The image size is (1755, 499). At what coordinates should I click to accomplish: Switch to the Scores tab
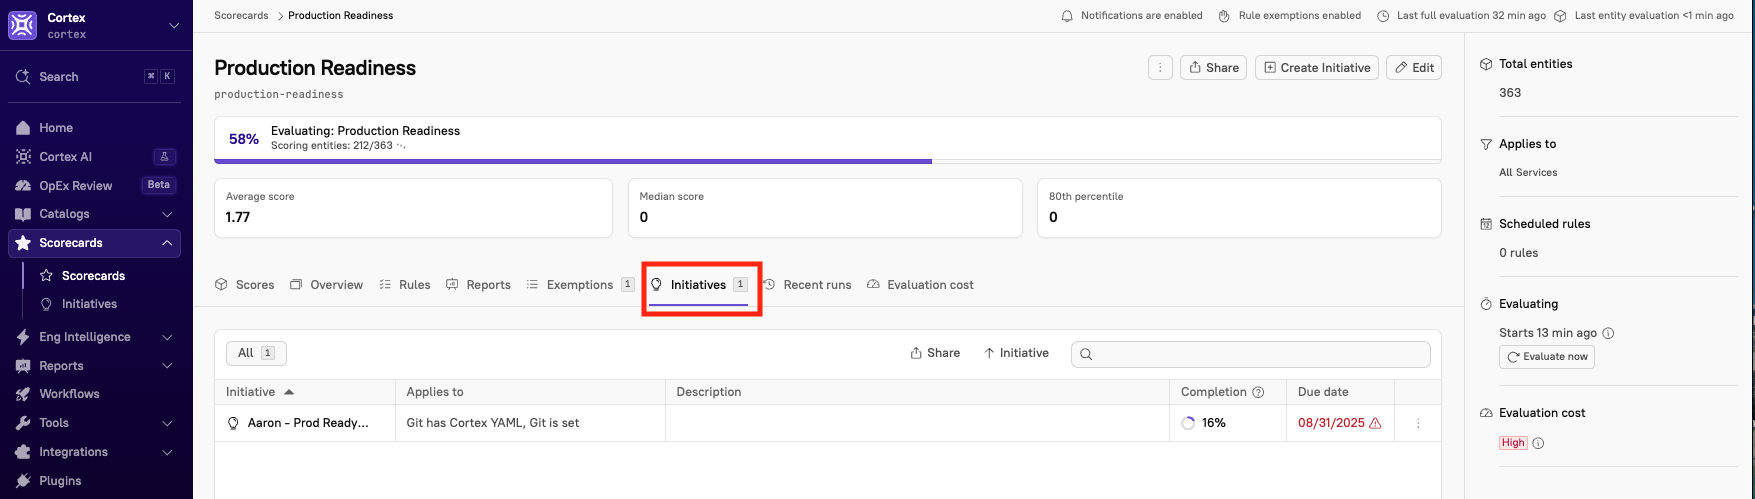tap(245, 285)
